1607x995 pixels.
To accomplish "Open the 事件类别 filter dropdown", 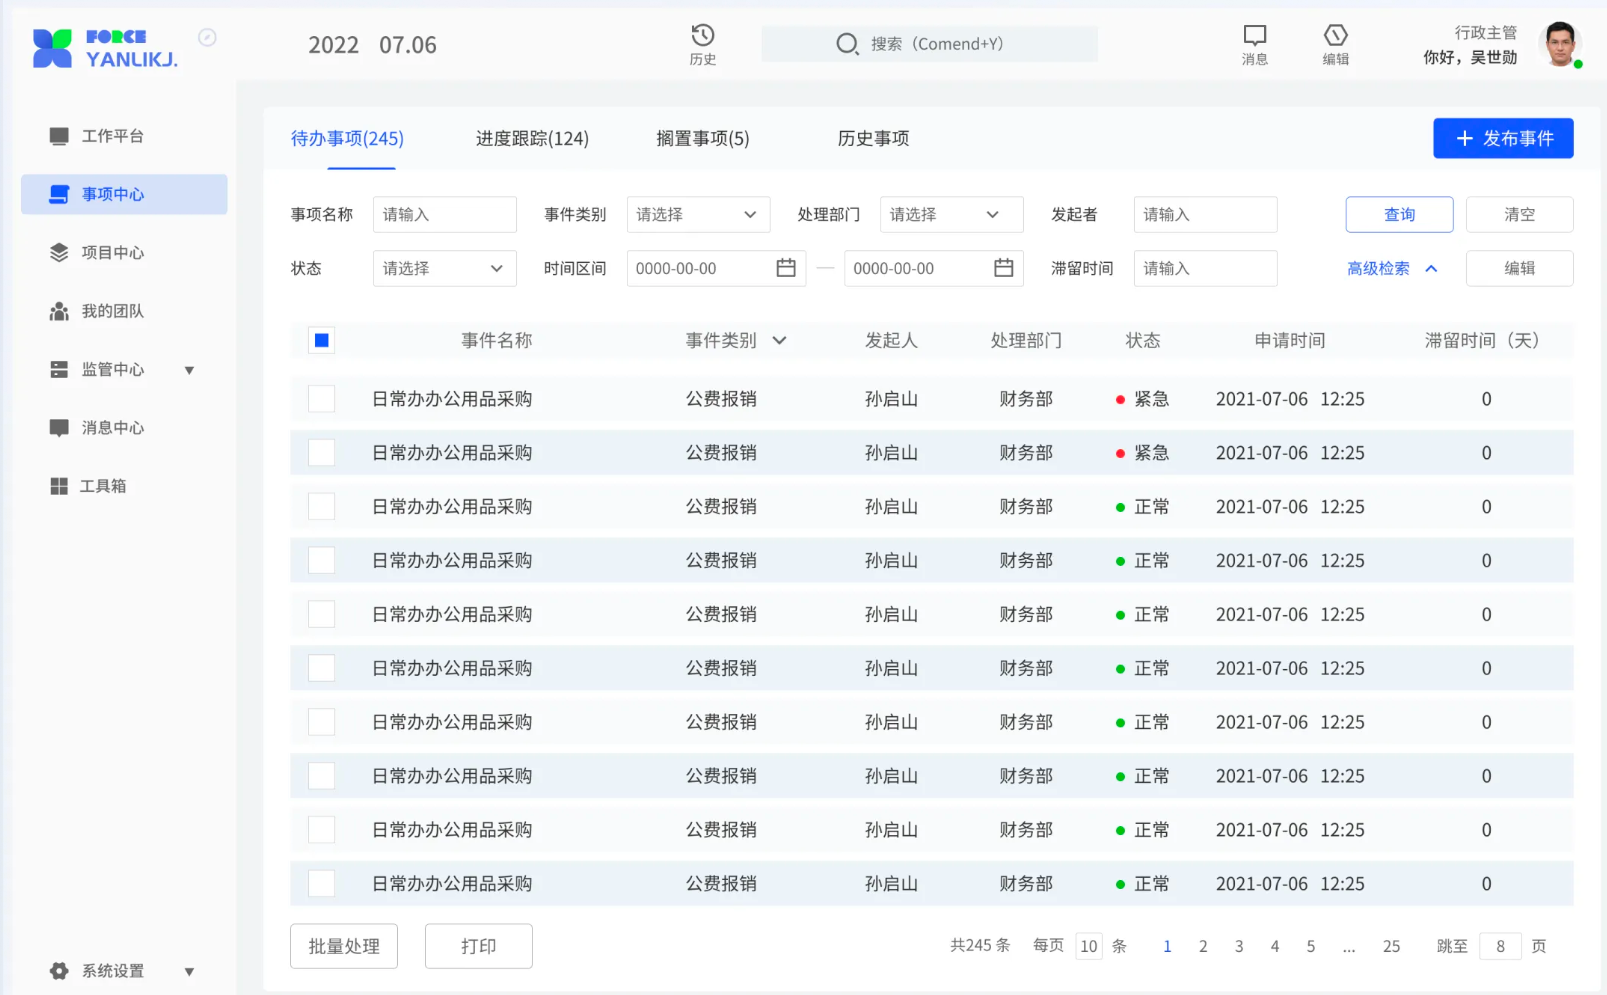I will [698, 214].
